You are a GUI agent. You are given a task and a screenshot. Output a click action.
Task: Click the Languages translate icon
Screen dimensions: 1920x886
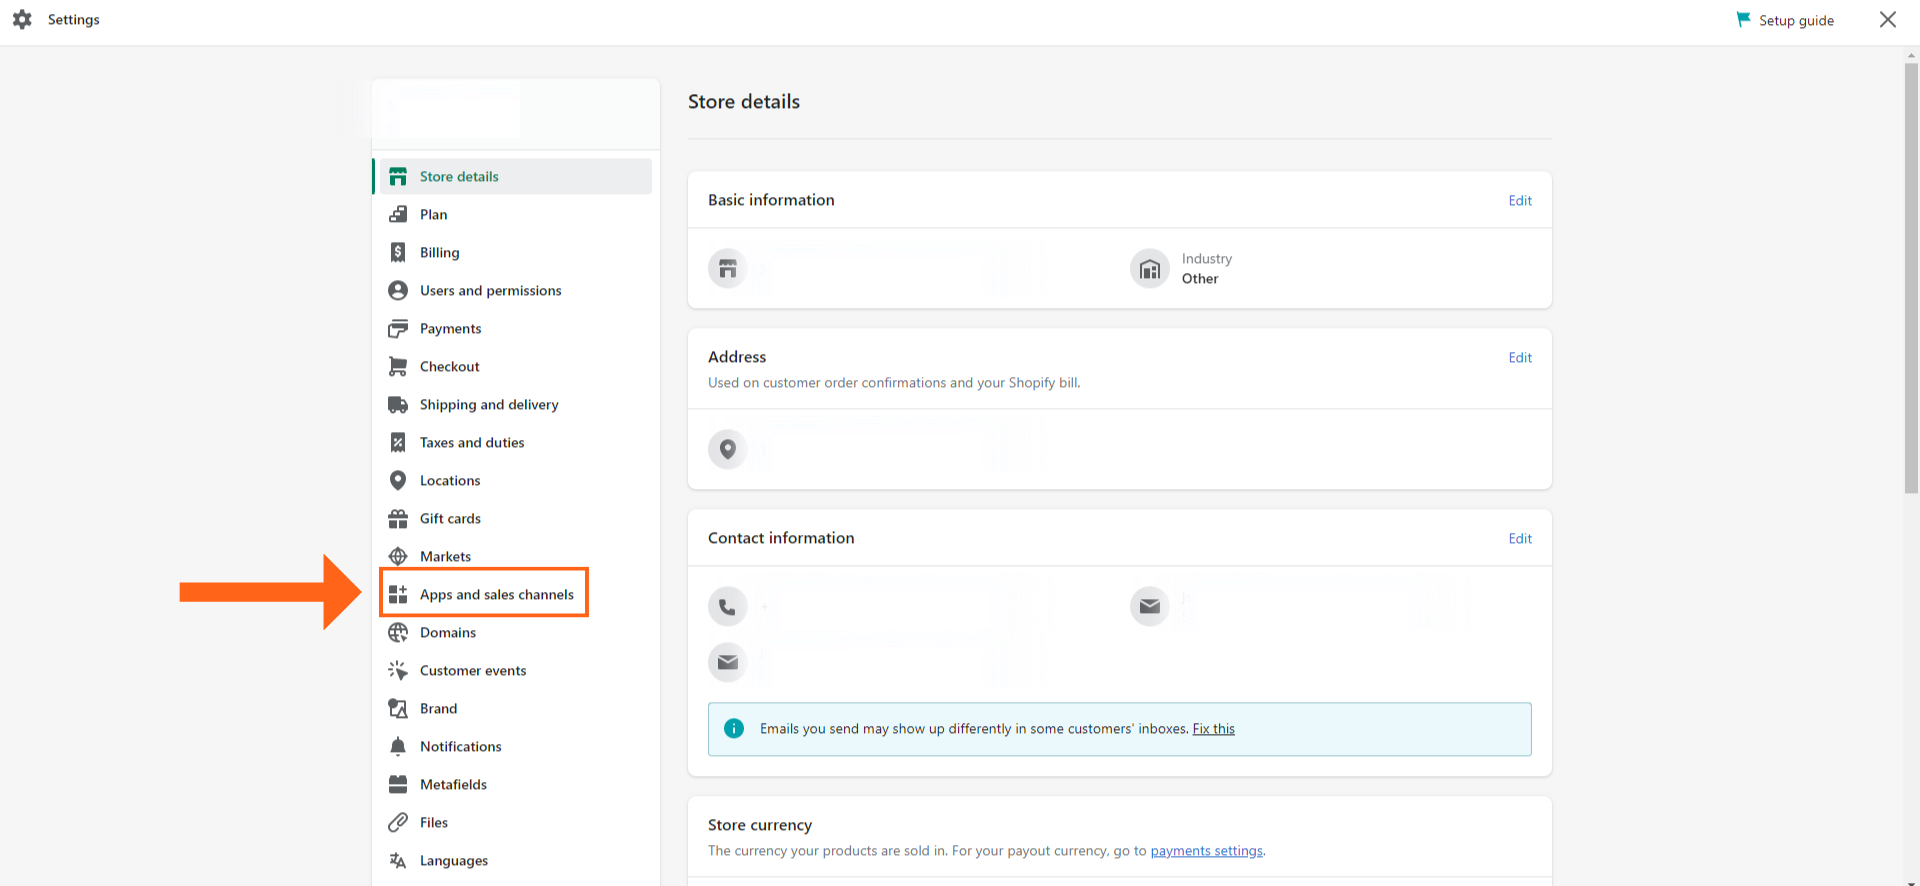coord(398,860)
